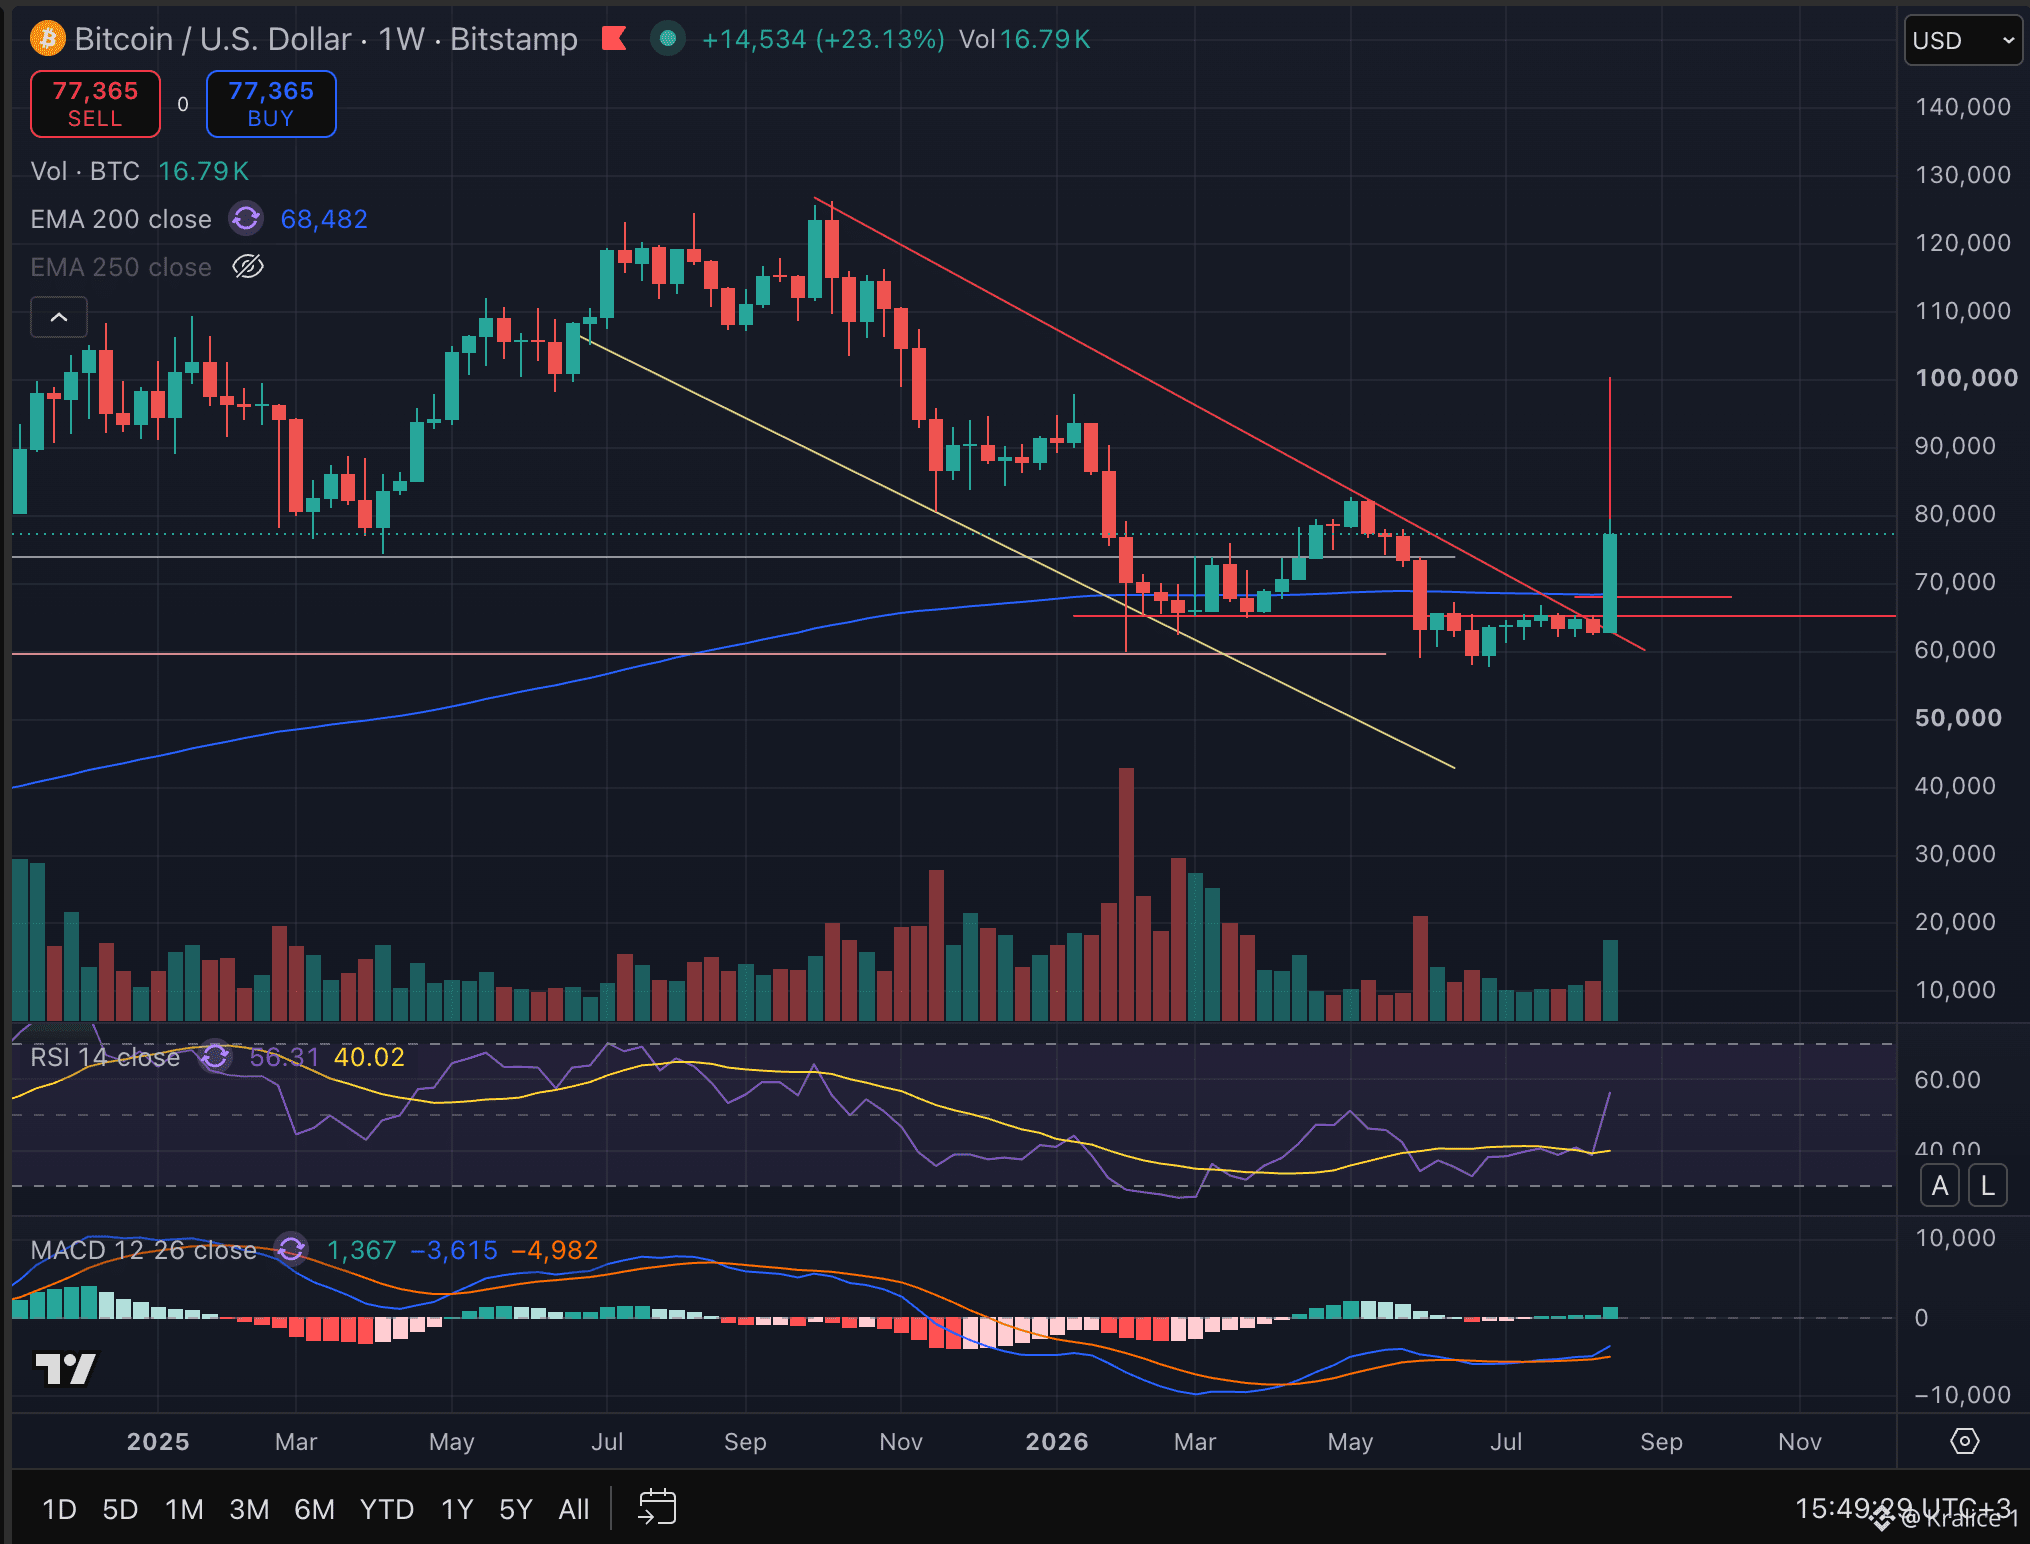
Task: Click the refresh icon beside MACD 12 26 close
Action: [x=291, y=1249]
